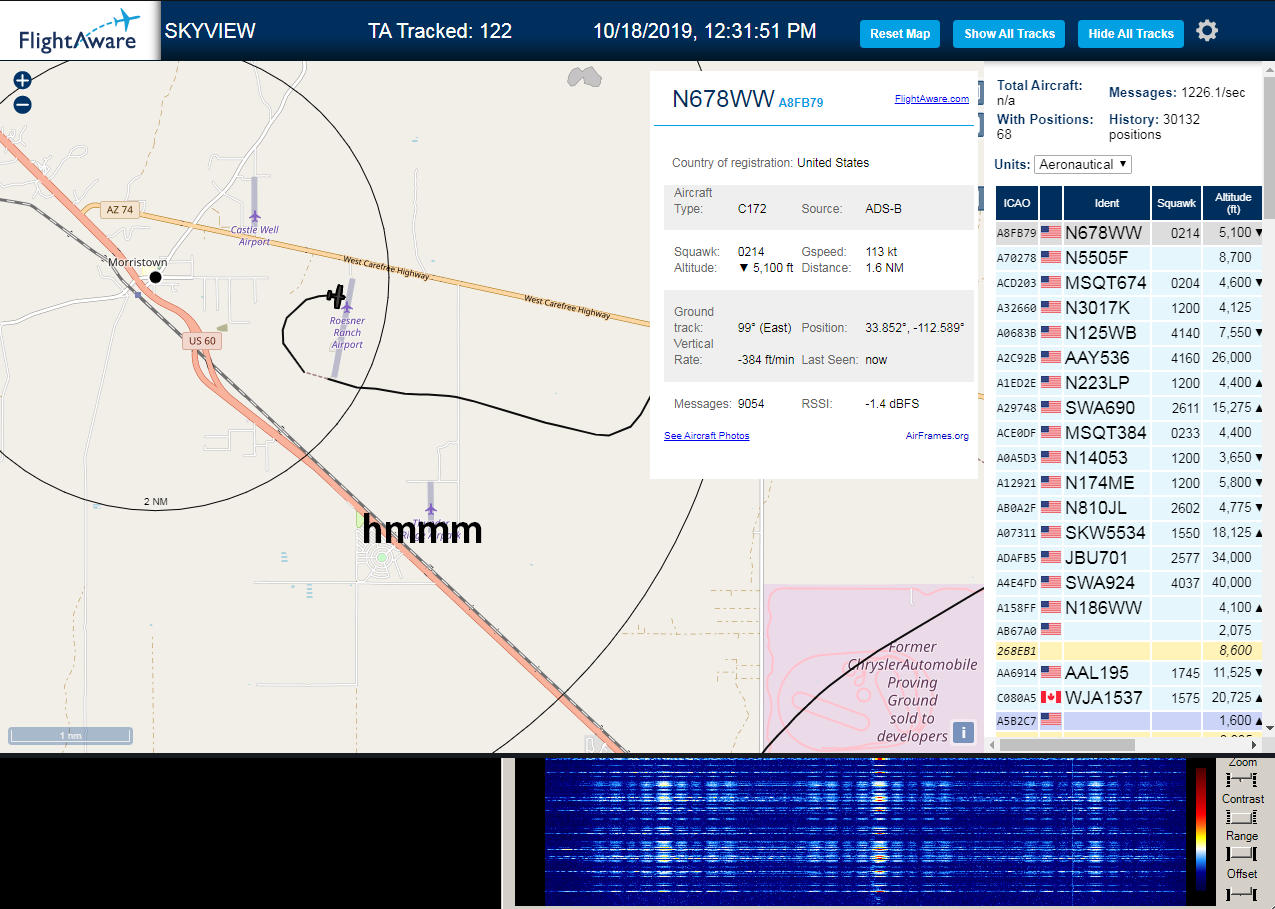Select the N223LP aircraft row
The image size is (1275, 909).
(1129, 382)
